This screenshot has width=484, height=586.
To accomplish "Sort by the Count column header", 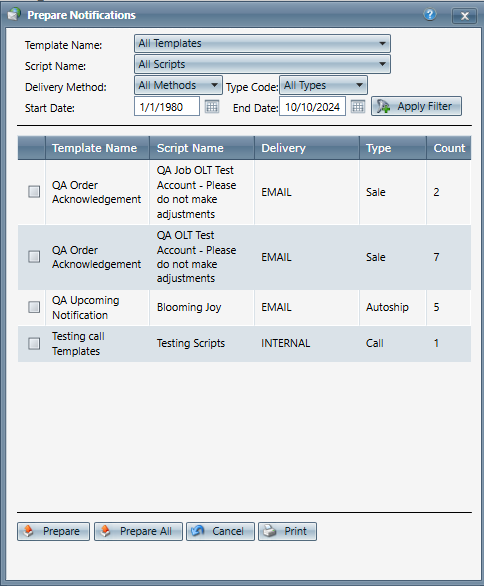I will pos(449,148).
